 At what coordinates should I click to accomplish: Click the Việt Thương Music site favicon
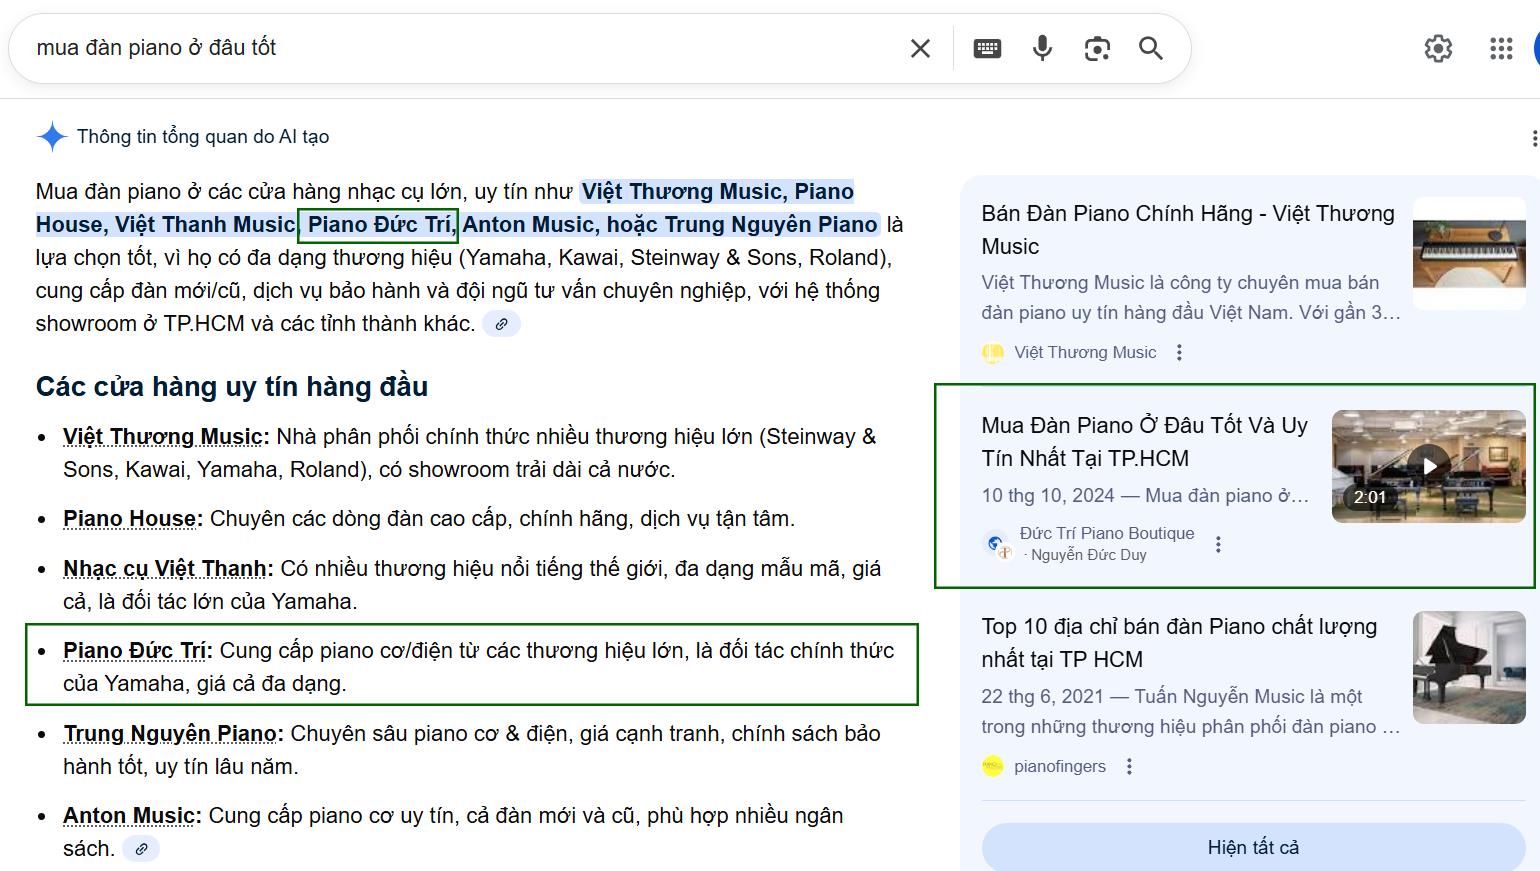992,352
